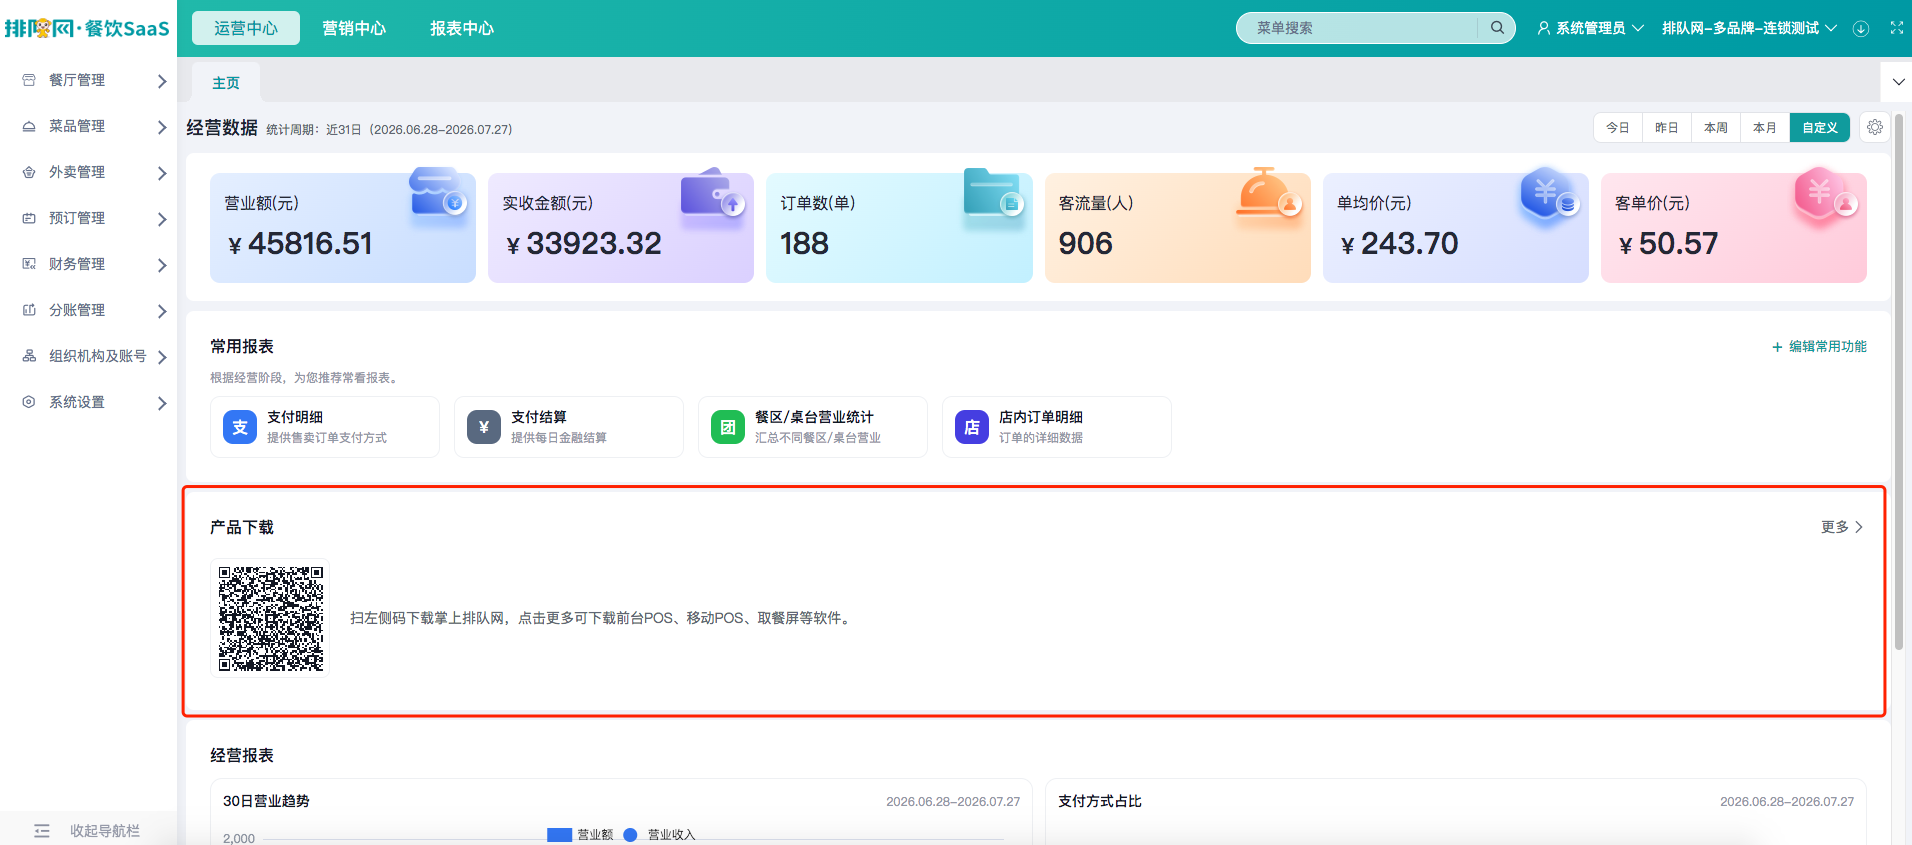Image resolution: width=1912 pixels, height=845 pixels.
Task: Click the service bell icon on 客流量 card
Action: click(x=1268, y=192)
